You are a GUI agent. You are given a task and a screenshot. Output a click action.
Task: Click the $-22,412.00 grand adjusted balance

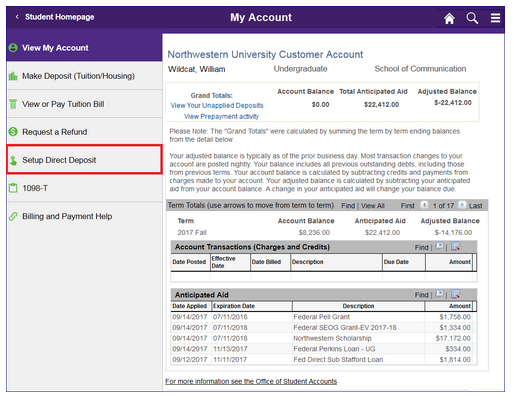[x=453, y=103]
